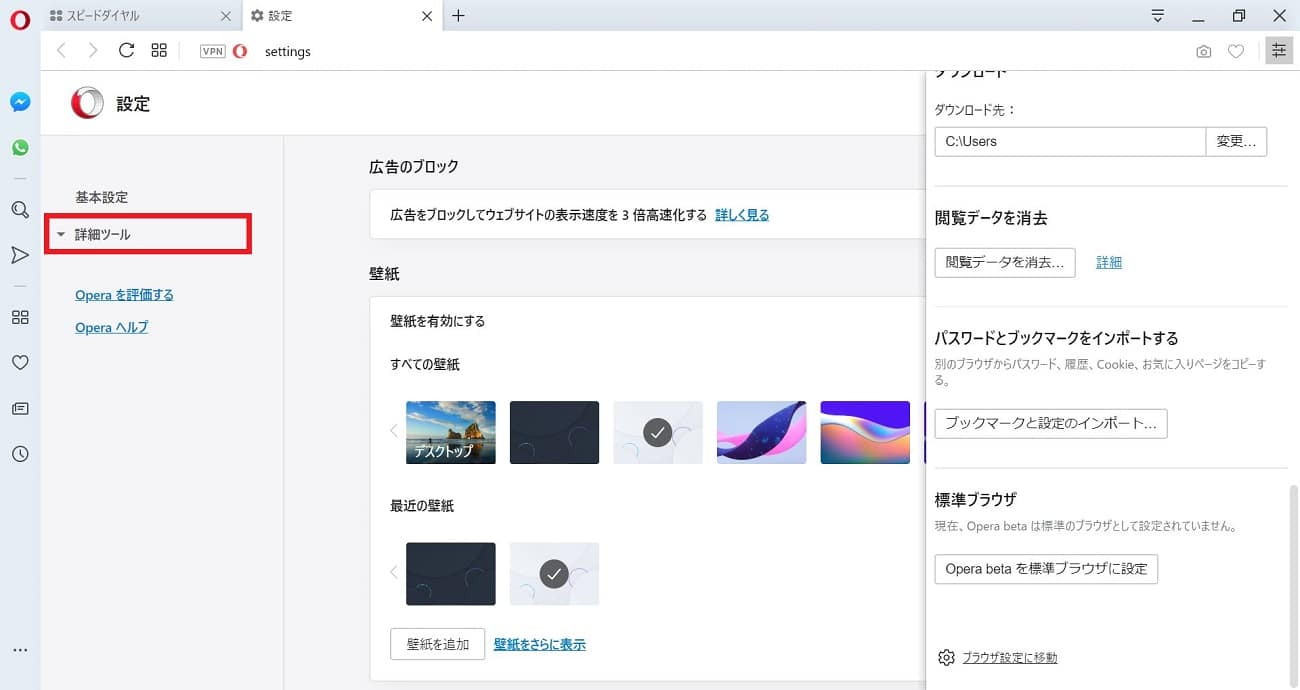
Task: Click the download path input field
Action: coord(1070,142)
